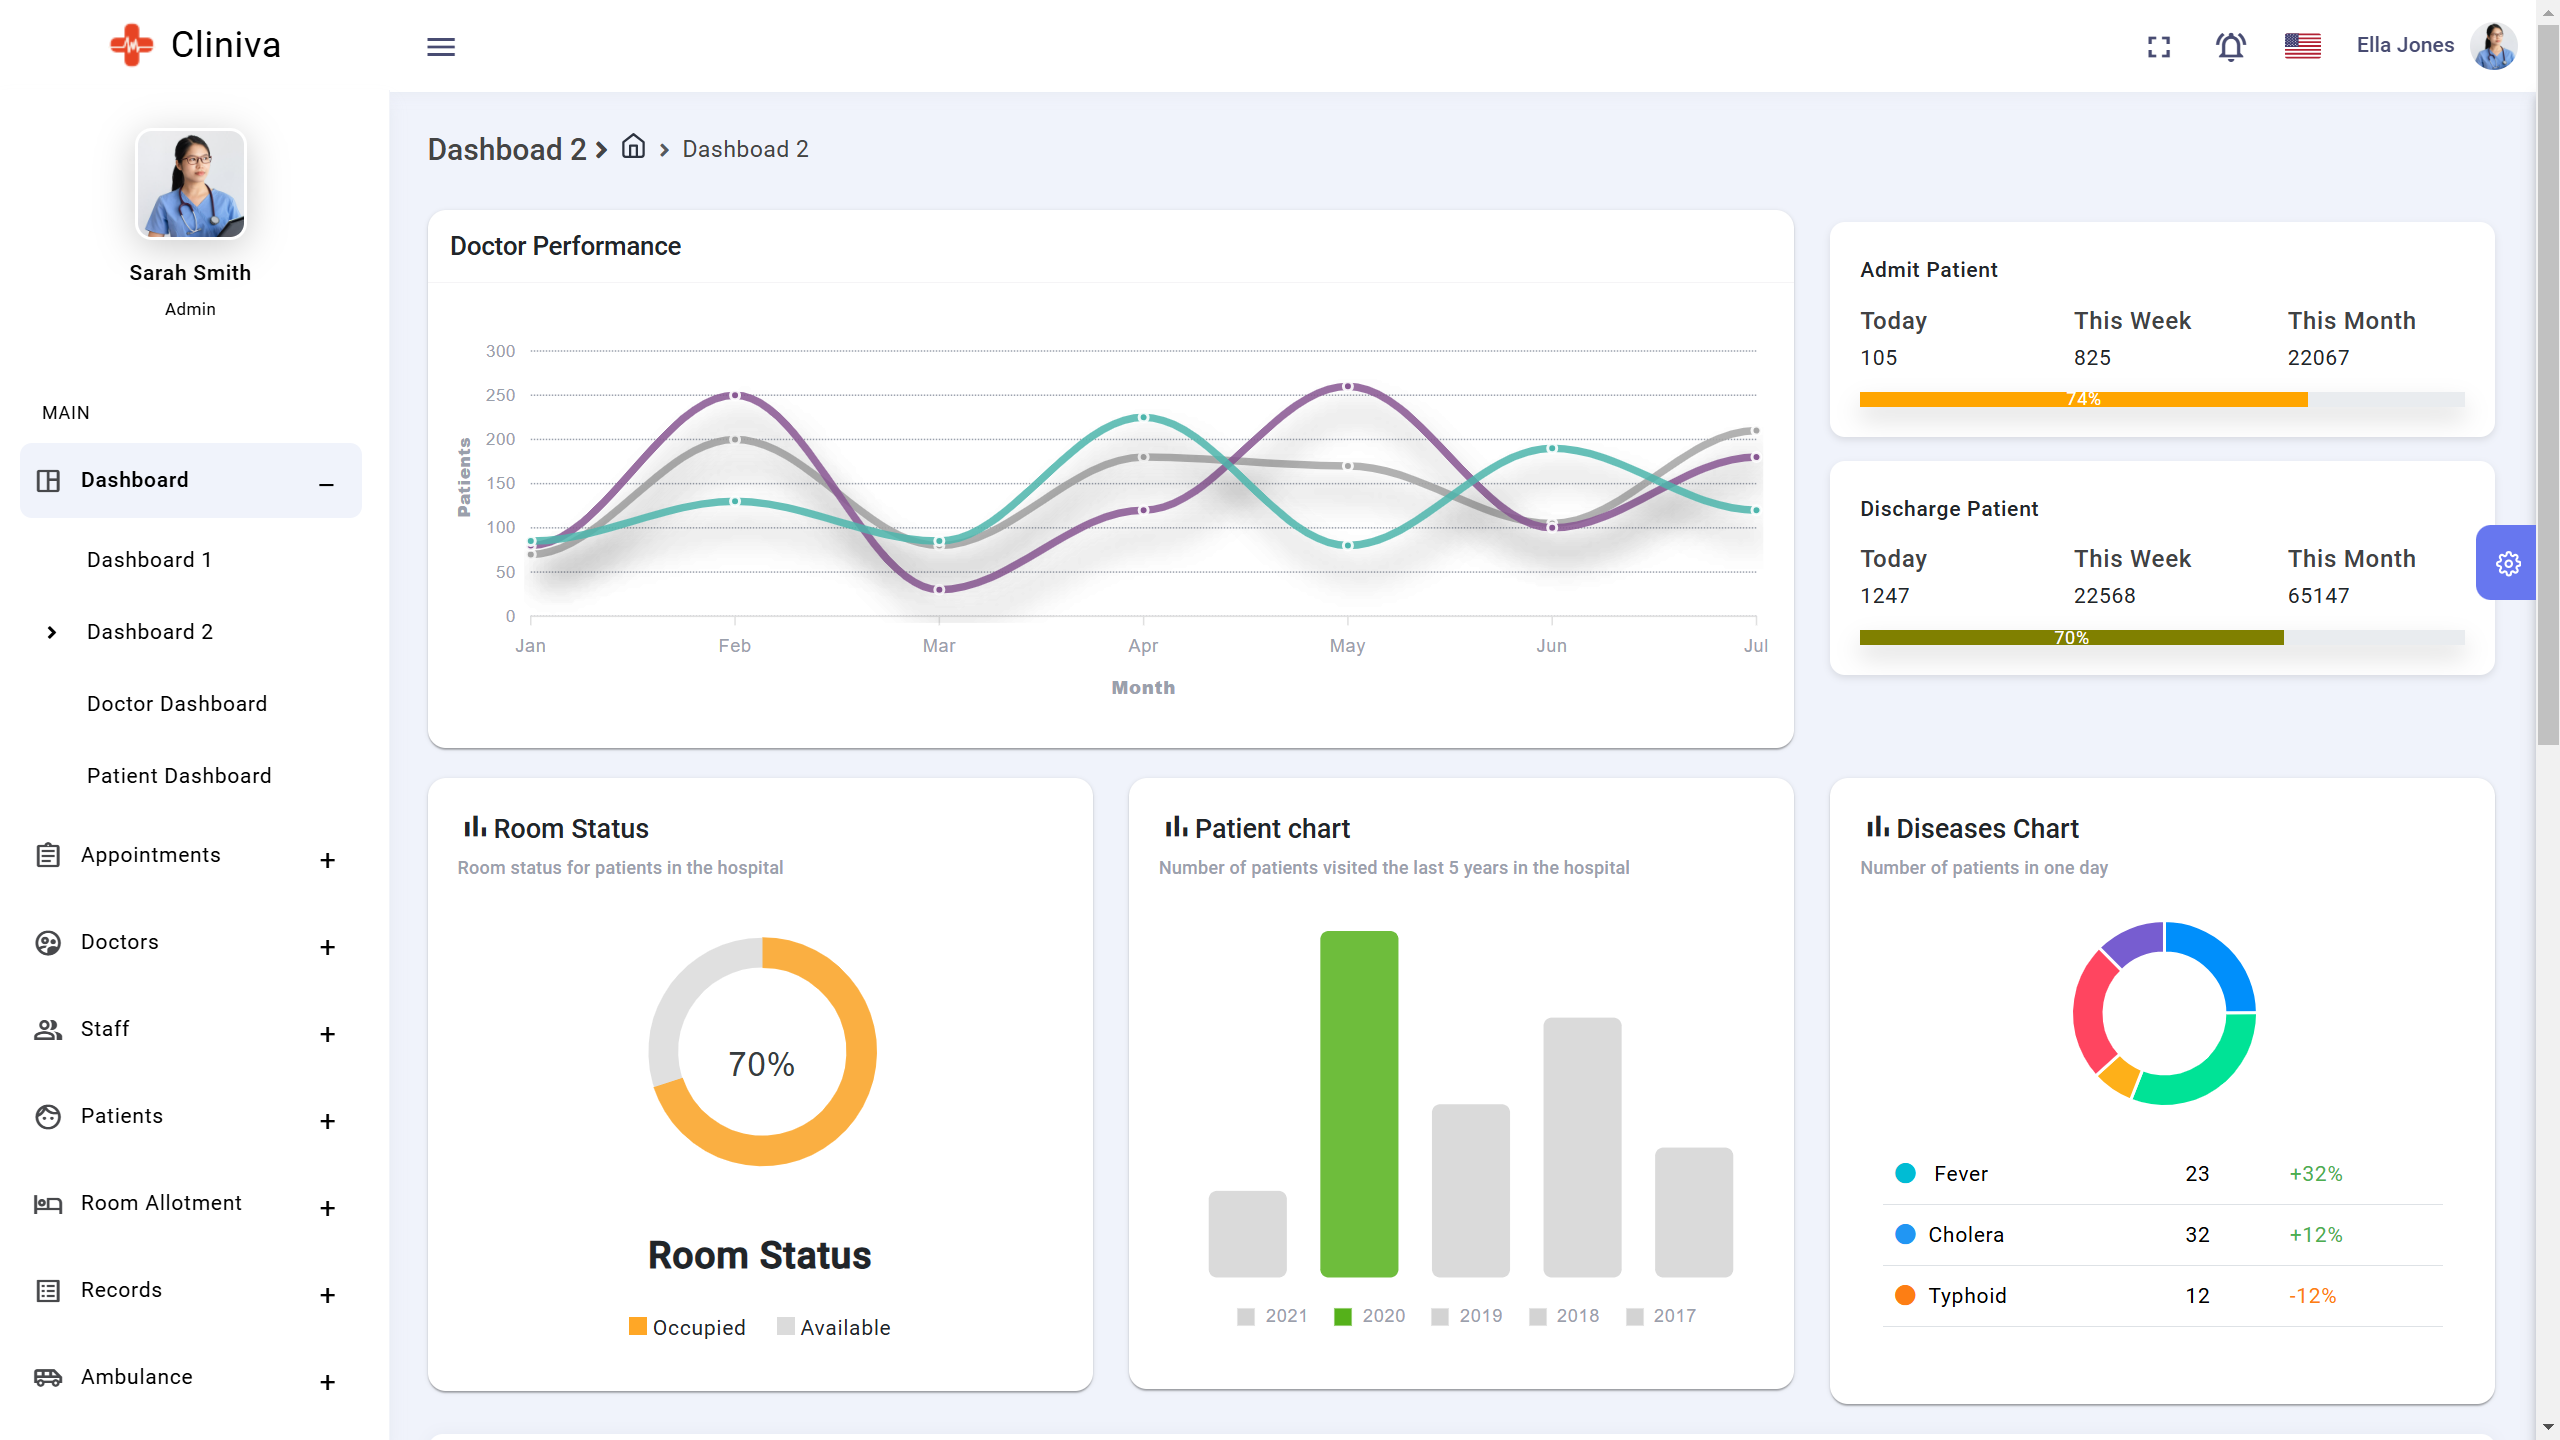The image size is (2560, 1440).
Task: Click the 74% Admit Patient progress bar
Action: [x=2083, y=398]
